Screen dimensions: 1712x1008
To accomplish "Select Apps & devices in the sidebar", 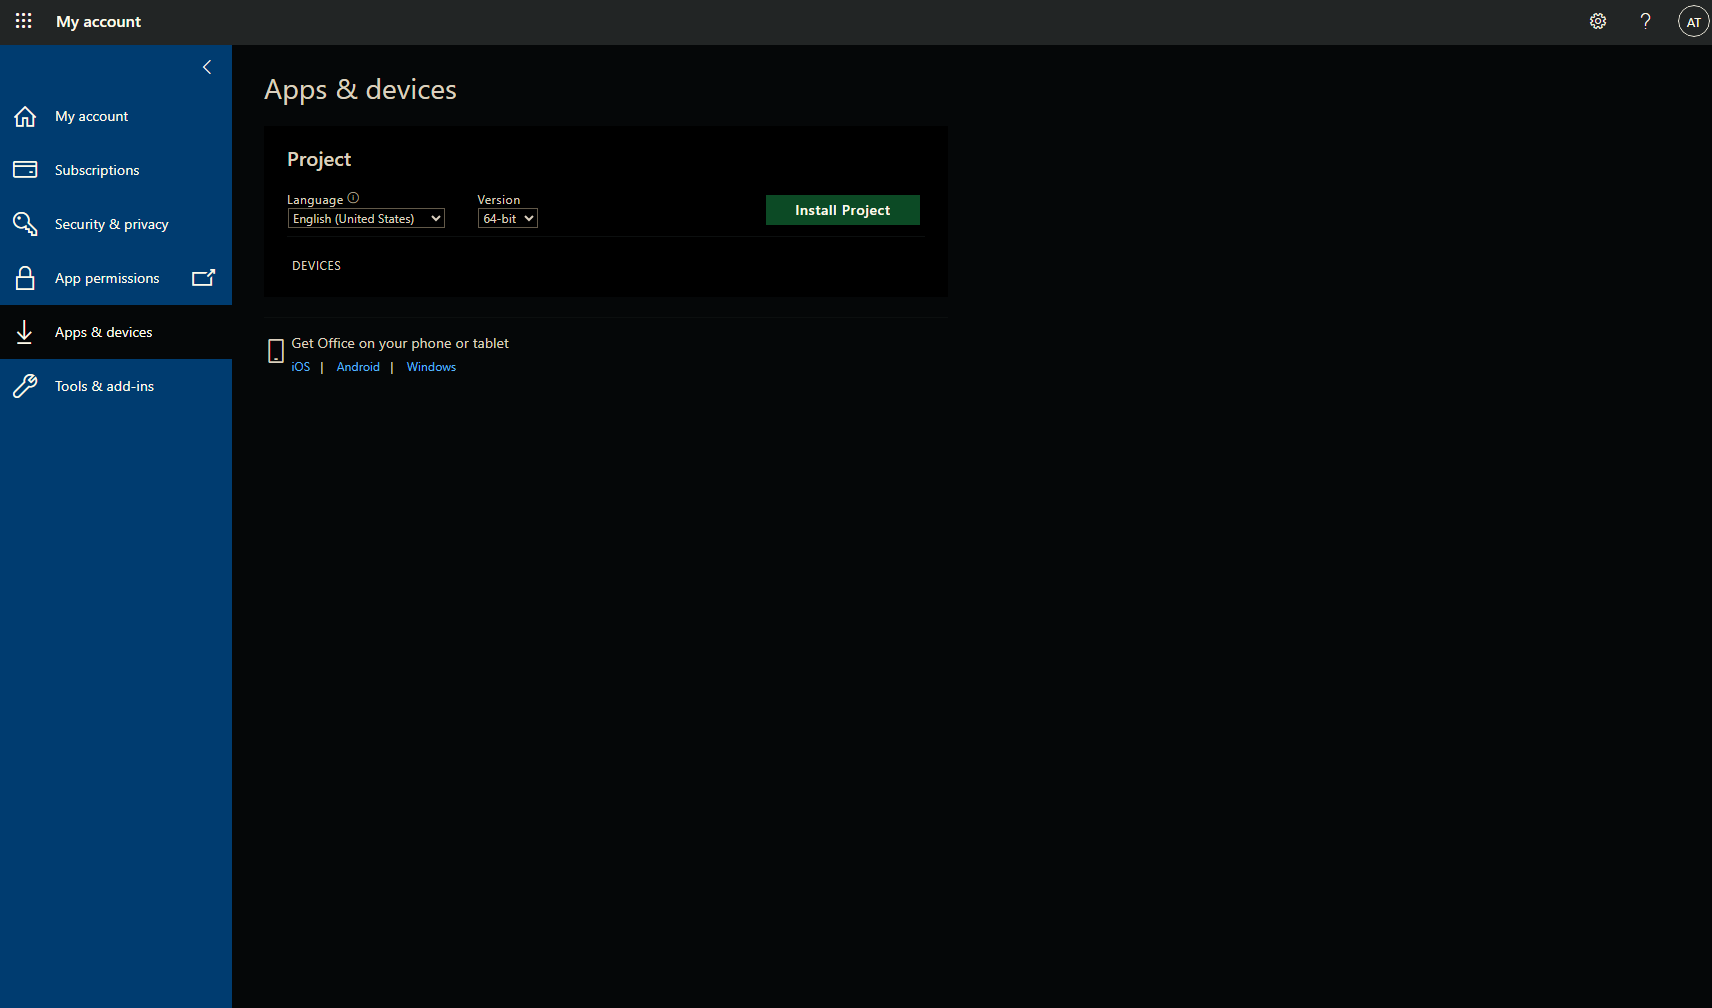I will 116,332.
